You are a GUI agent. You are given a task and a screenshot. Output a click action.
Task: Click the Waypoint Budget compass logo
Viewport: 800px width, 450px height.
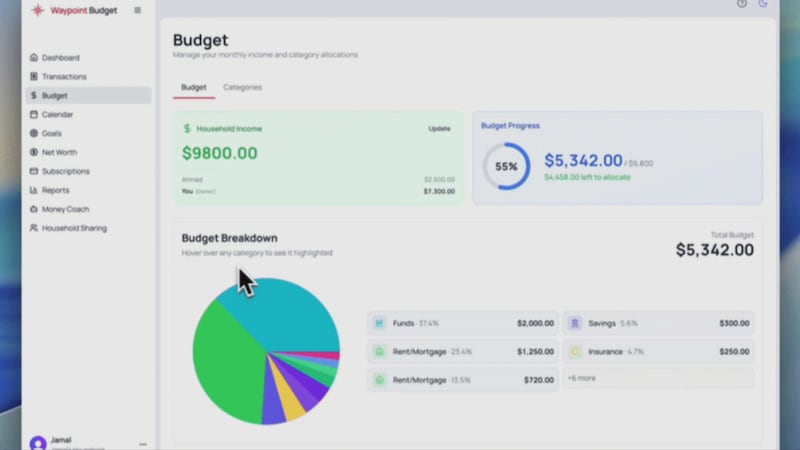coord(38,10)
